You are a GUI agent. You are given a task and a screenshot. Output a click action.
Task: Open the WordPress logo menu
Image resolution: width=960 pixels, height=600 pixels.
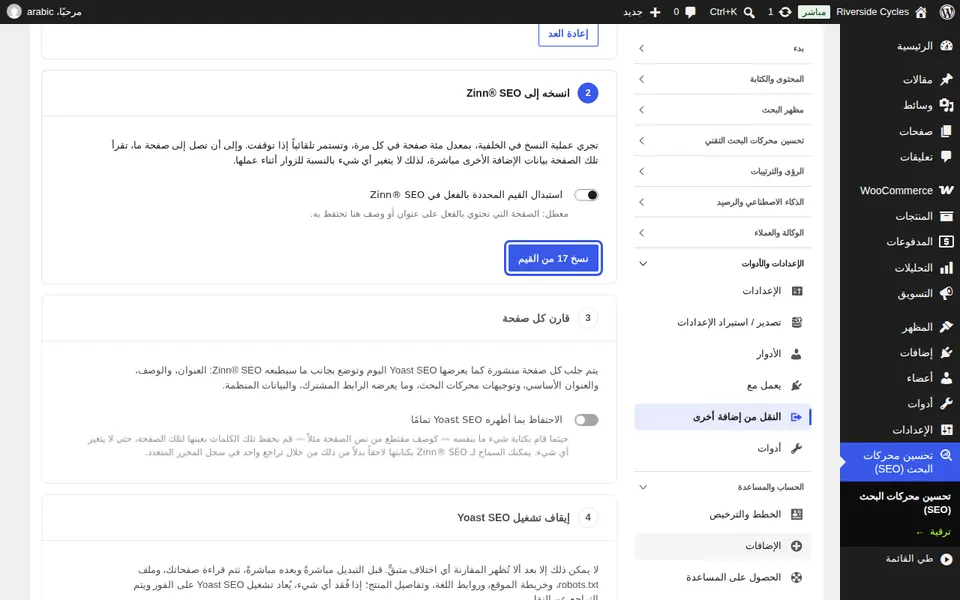click(947, 12)
